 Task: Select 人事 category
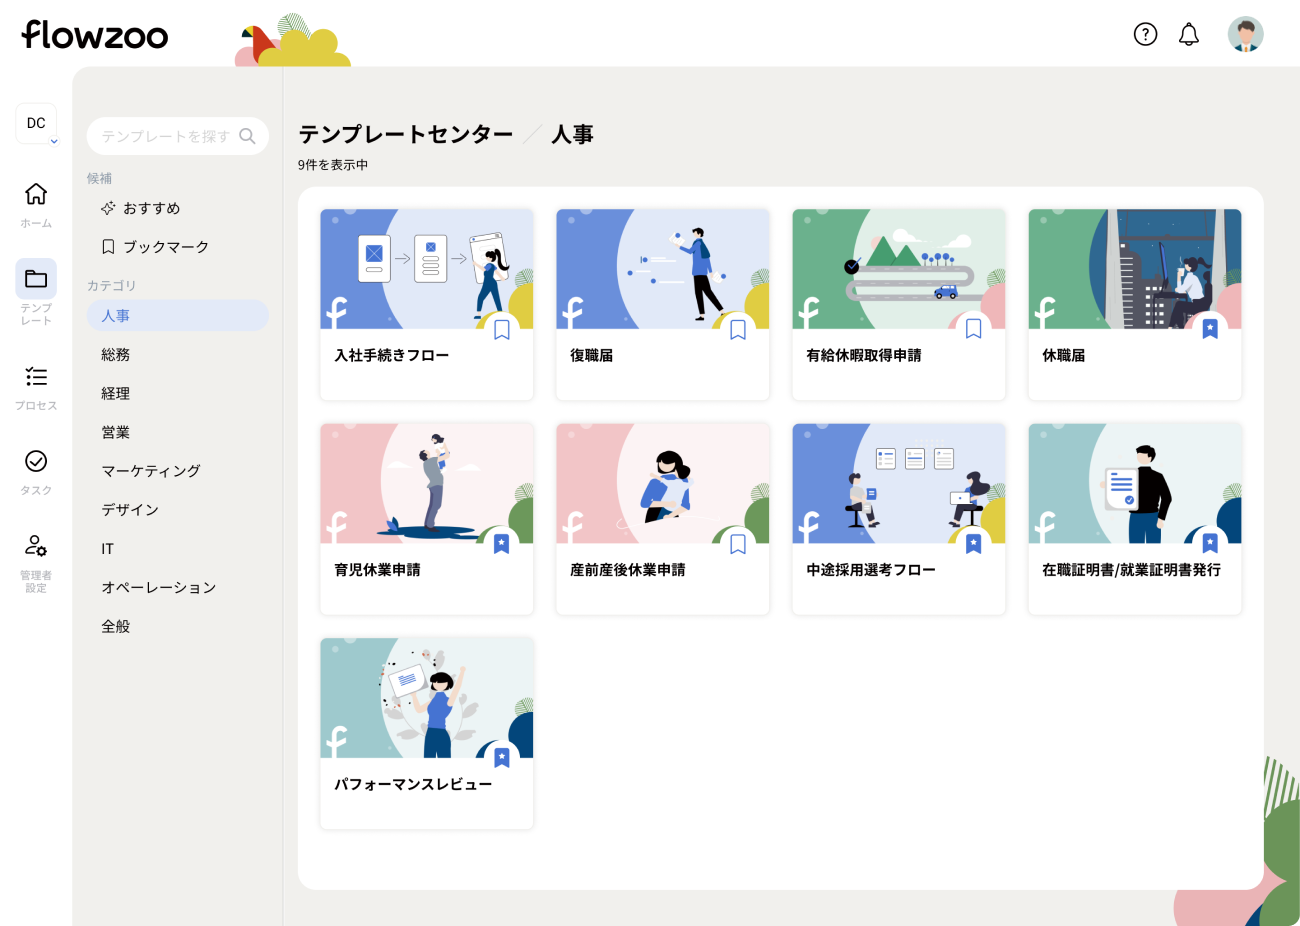[178, 316]
